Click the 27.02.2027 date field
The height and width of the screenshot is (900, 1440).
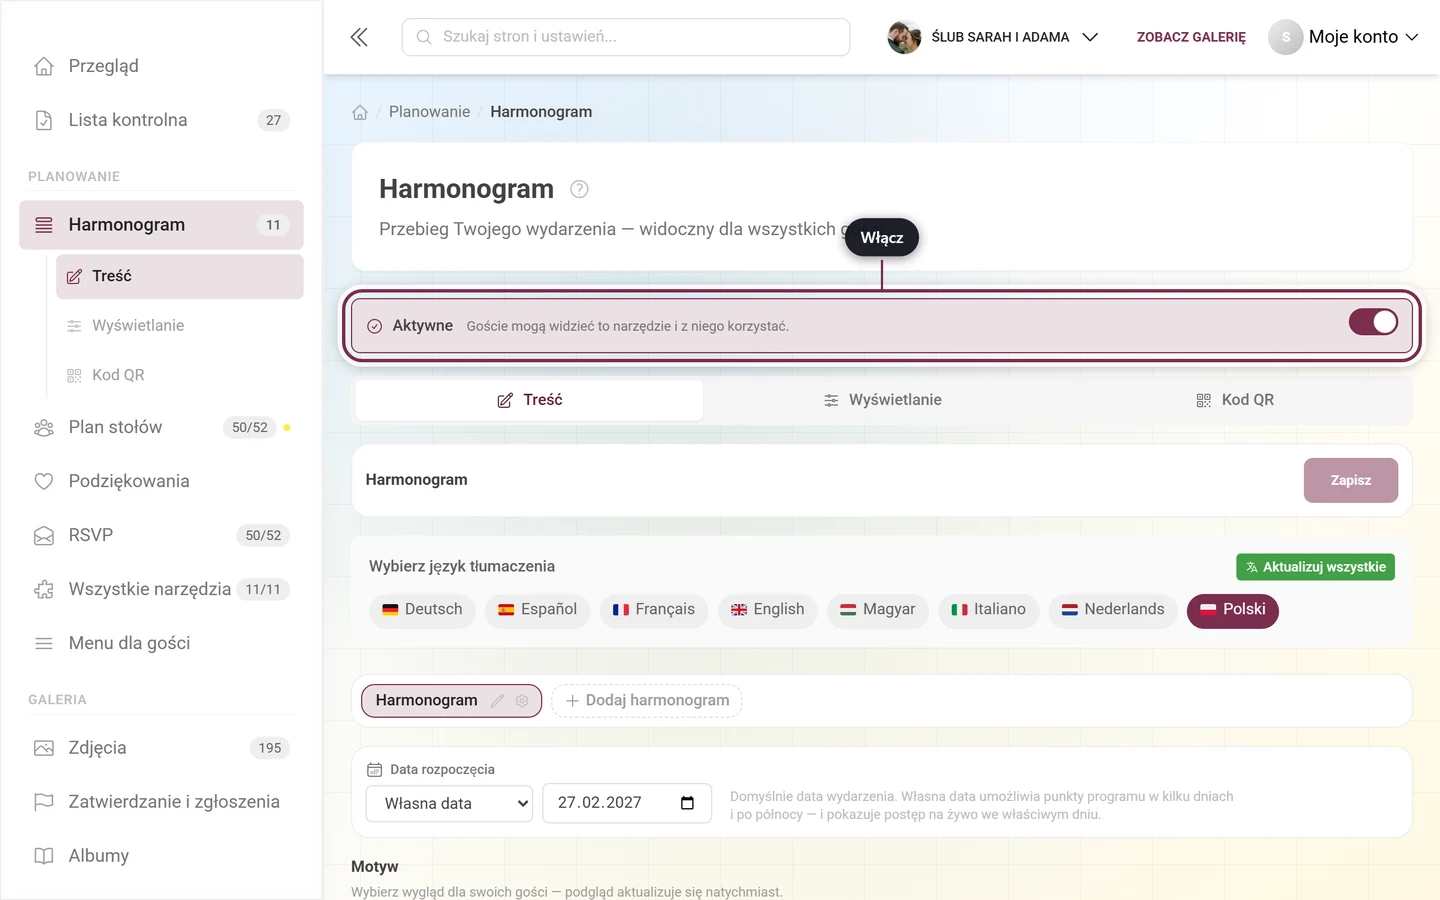coord(627,803)
